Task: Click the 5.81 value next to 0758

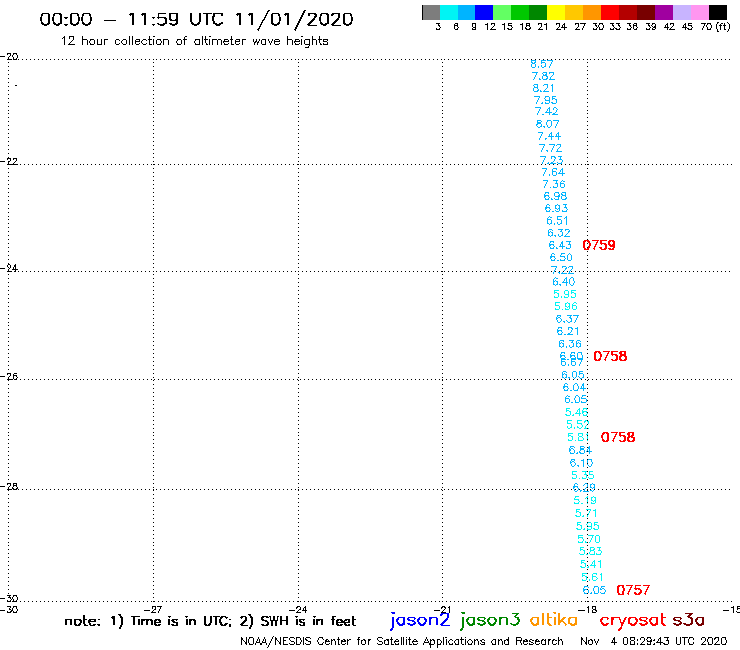Action: pyautogui.click(x=579, y=438)
